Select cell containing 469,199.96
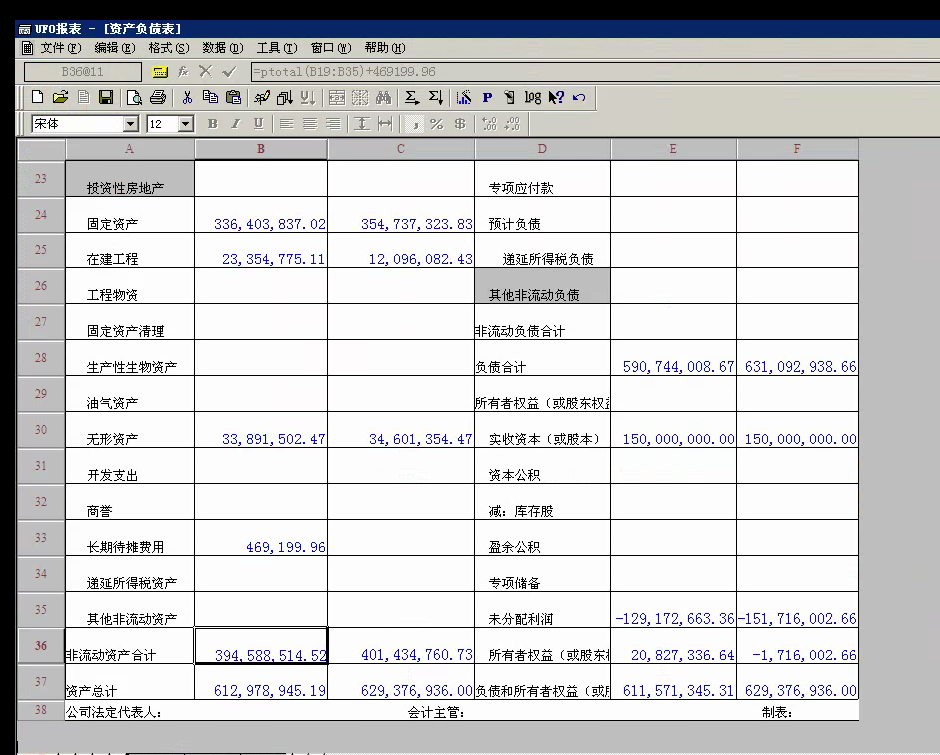The image size is (940, 755). click(x=261, y=538)
